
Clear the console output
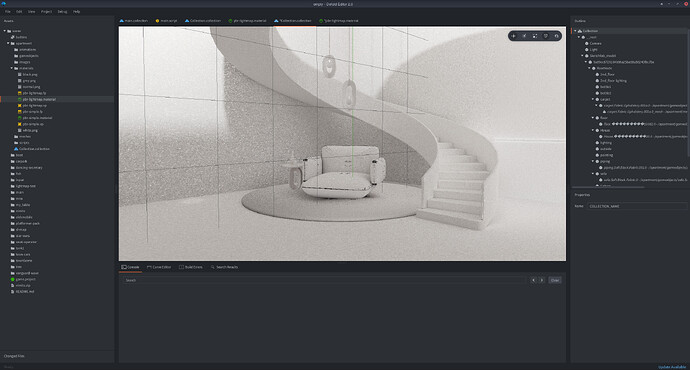tap(555, 280)
